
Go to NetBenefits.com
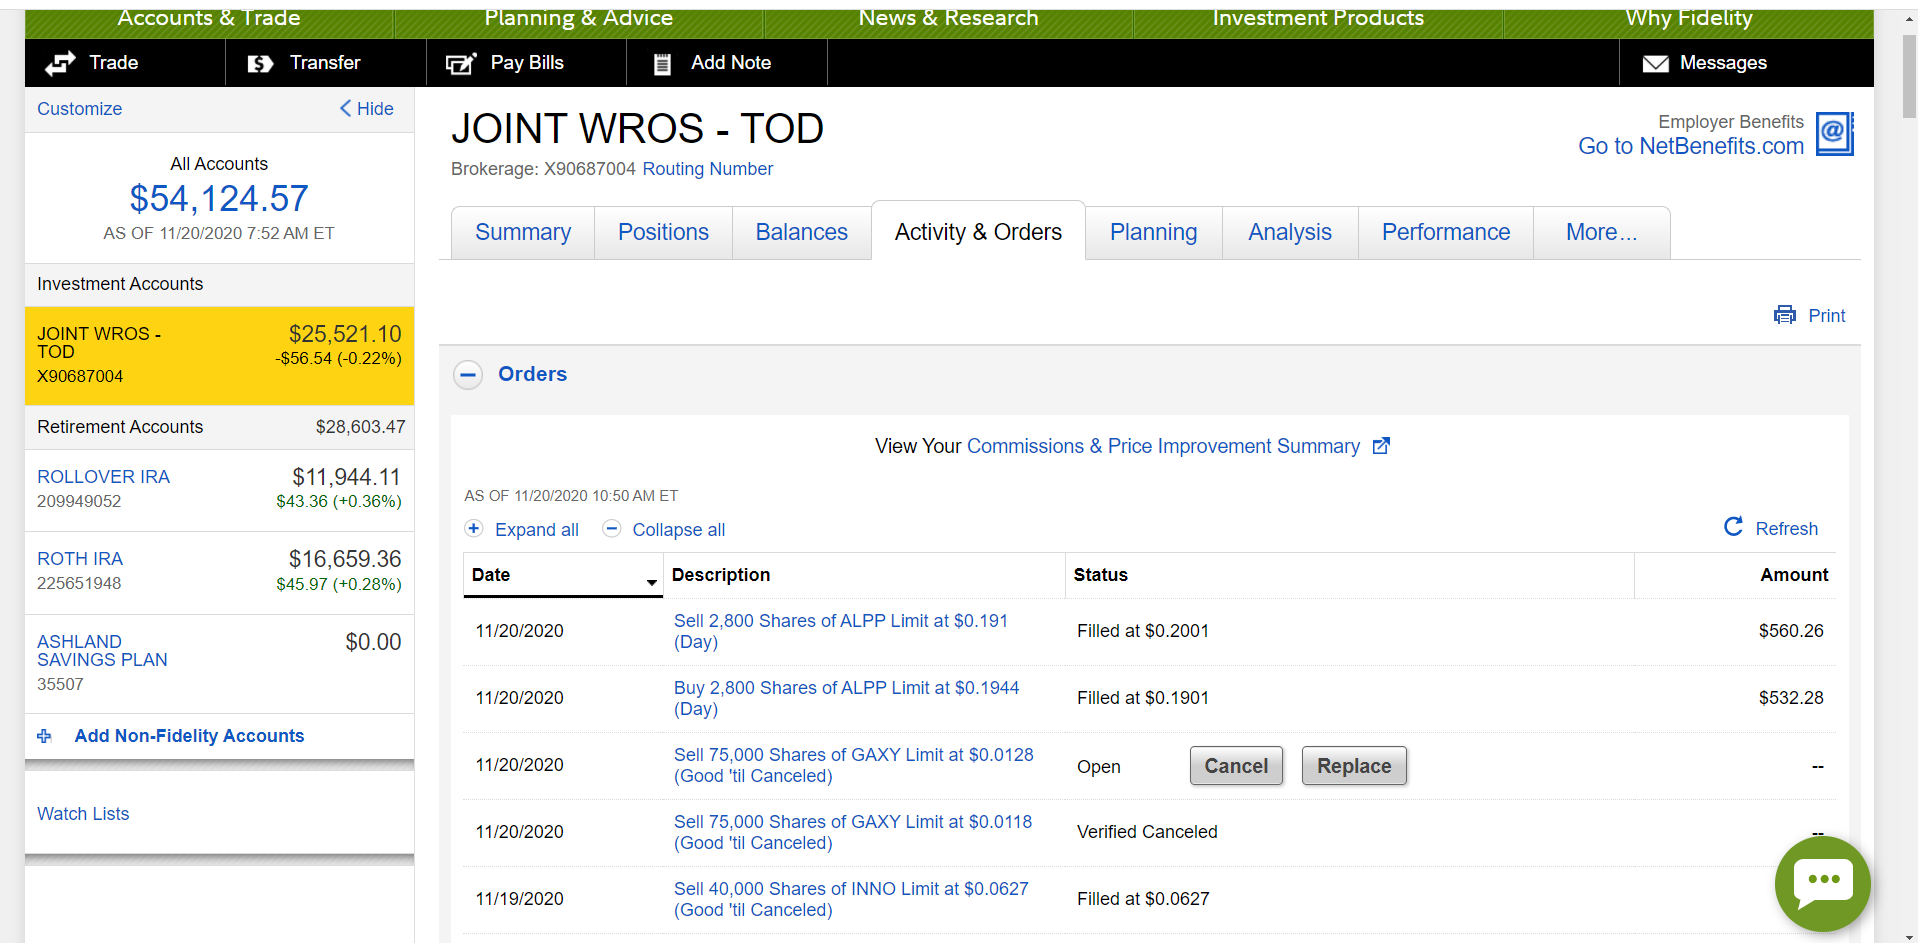coord(1691,146)
